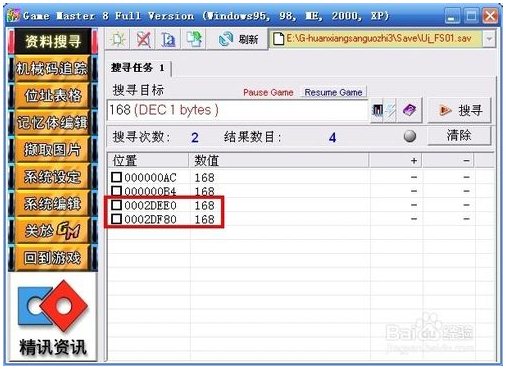Image resolution: width=506 pixels, height=369 pixels.
Task: Click the piano-keys data type icon
Action: point(377,110)
